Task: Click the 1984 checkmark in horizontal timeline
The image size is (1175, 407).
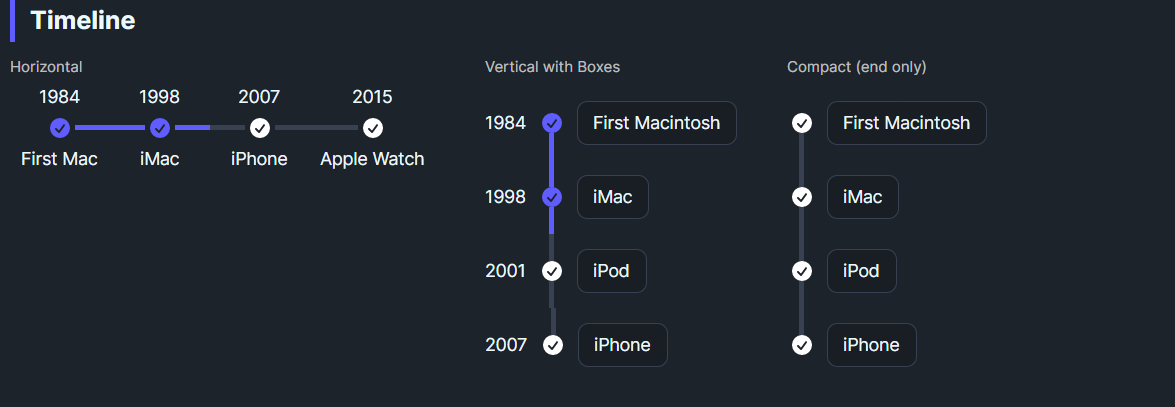Action: (60, 128)
